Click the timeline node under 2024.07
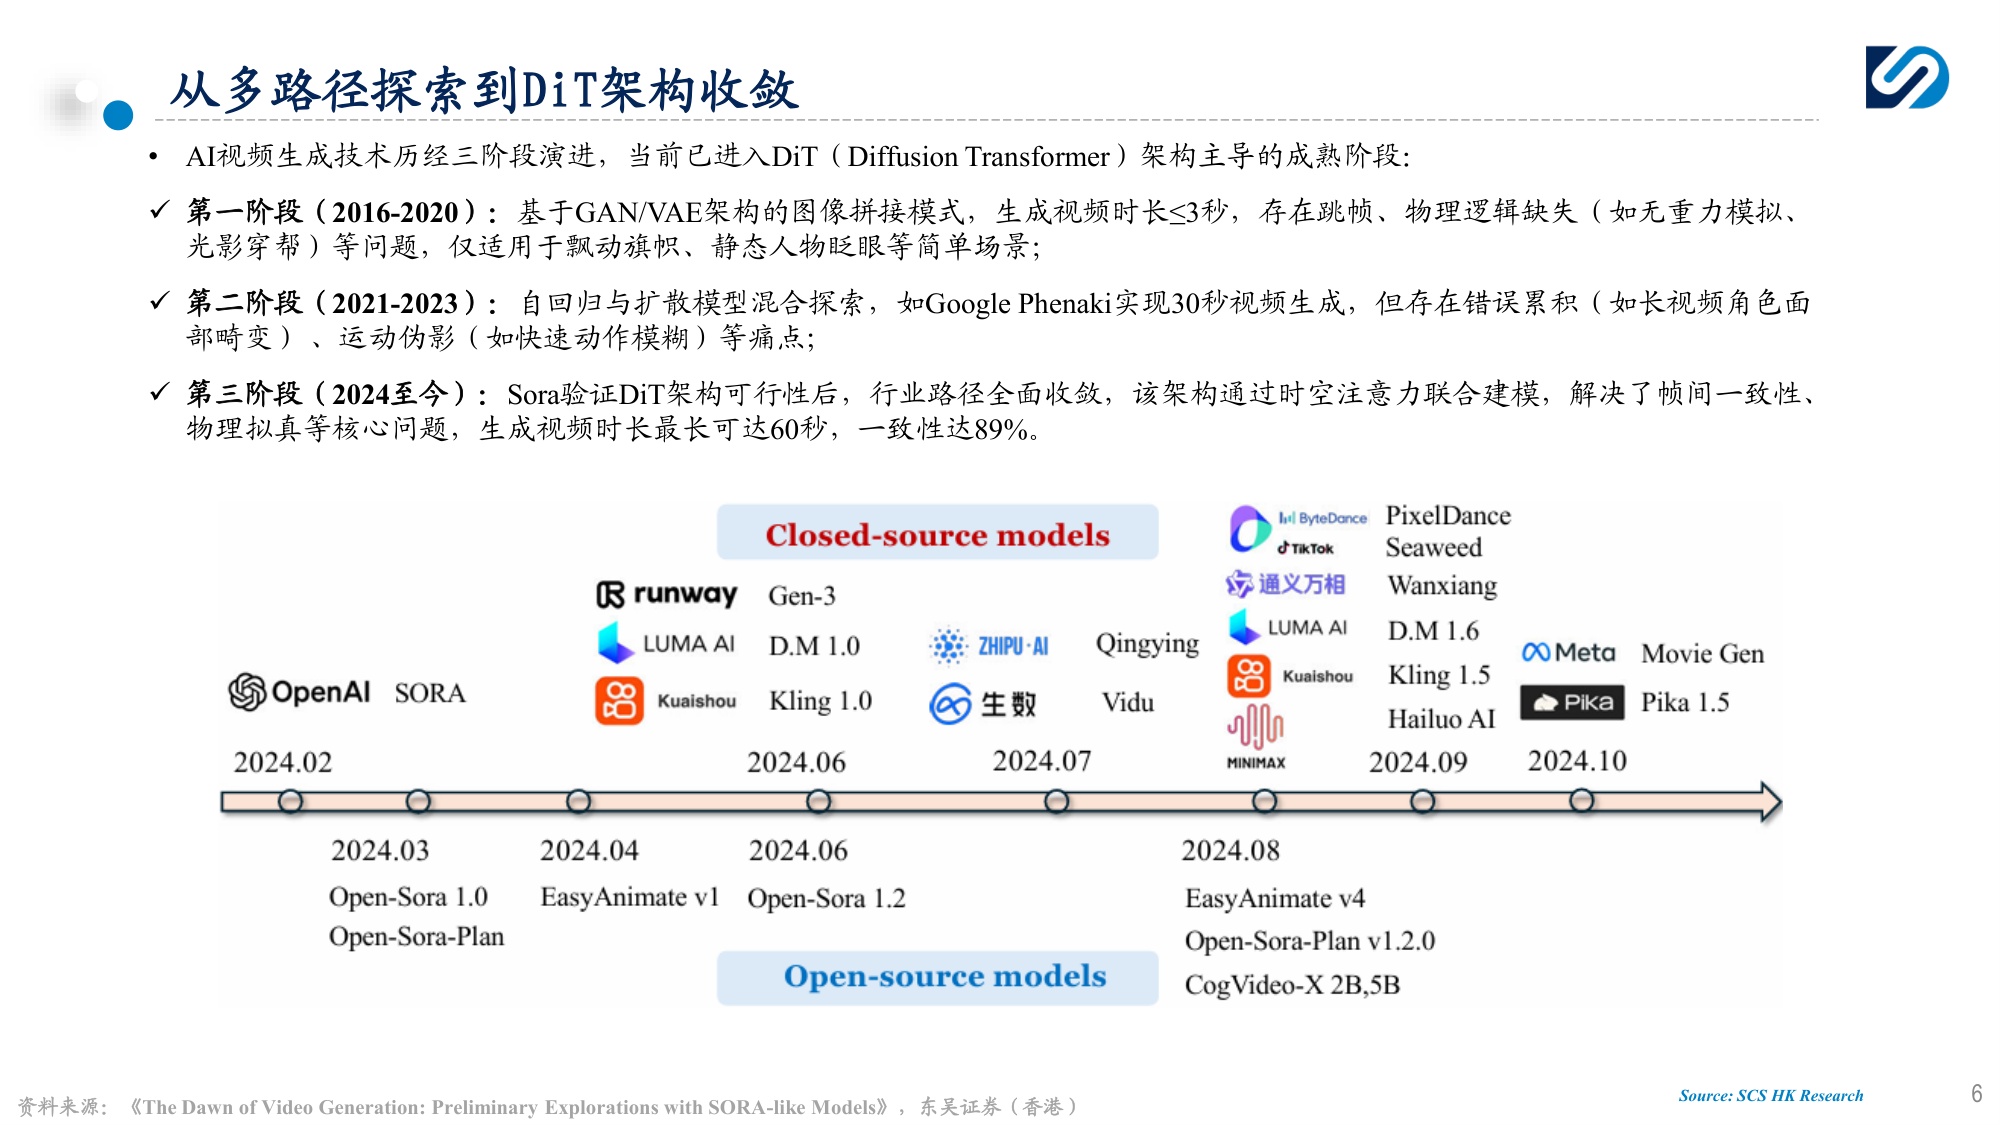 coord(1056,801)
